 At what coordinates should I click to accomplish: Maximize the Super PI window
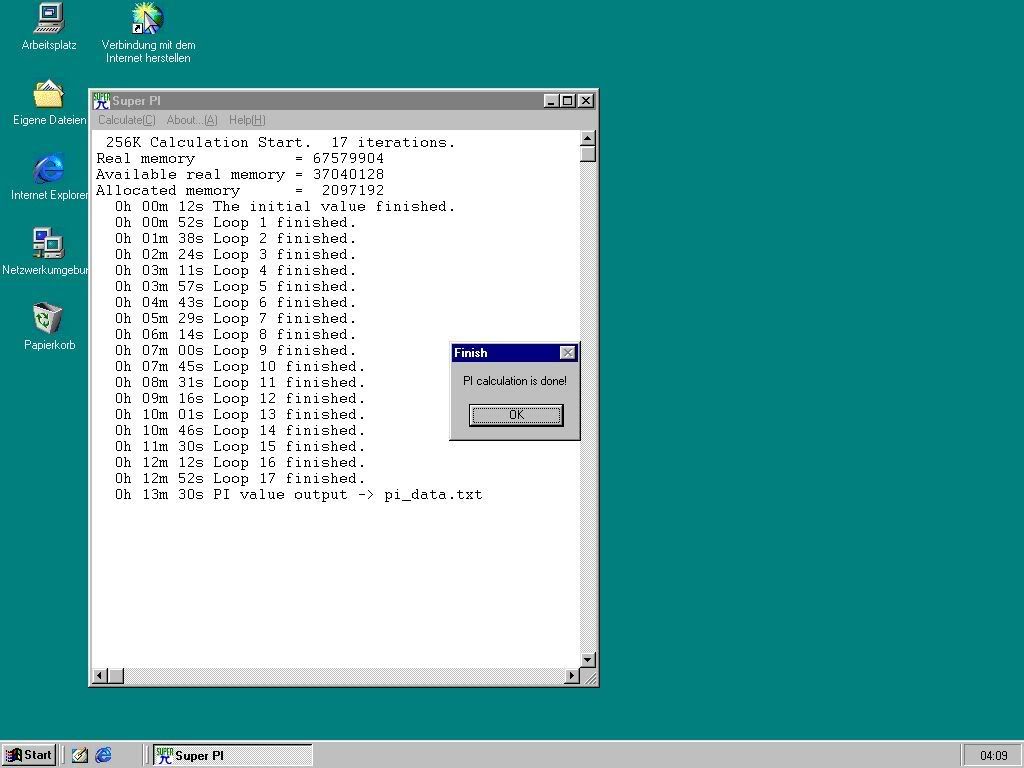[x=567, y=101]
